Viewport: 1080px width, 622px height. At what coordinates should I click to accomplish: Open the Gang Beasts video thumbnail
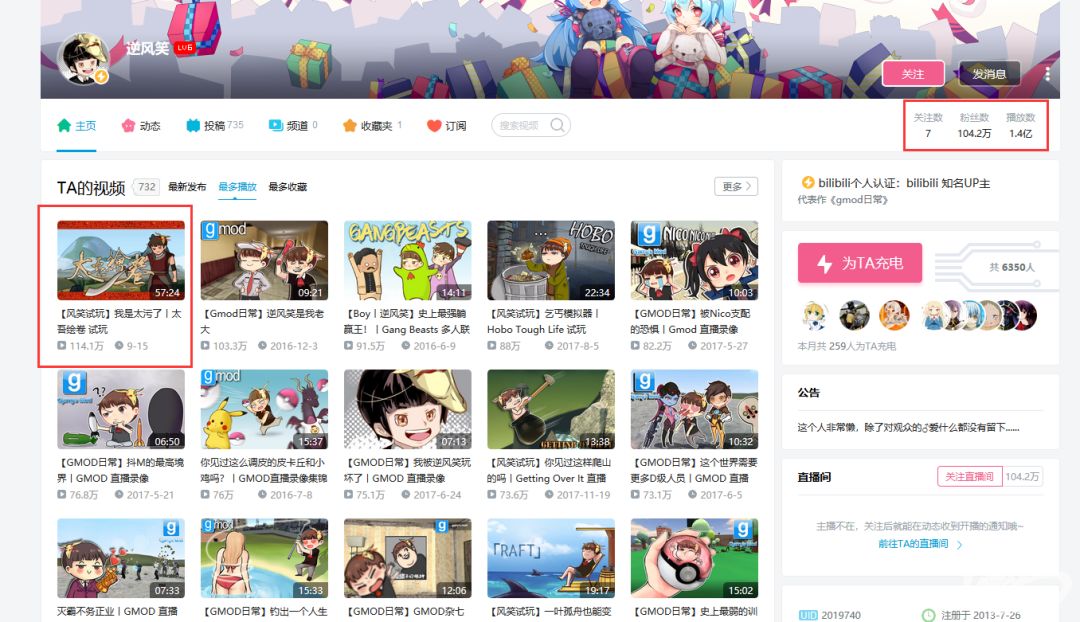coord(407,260)
